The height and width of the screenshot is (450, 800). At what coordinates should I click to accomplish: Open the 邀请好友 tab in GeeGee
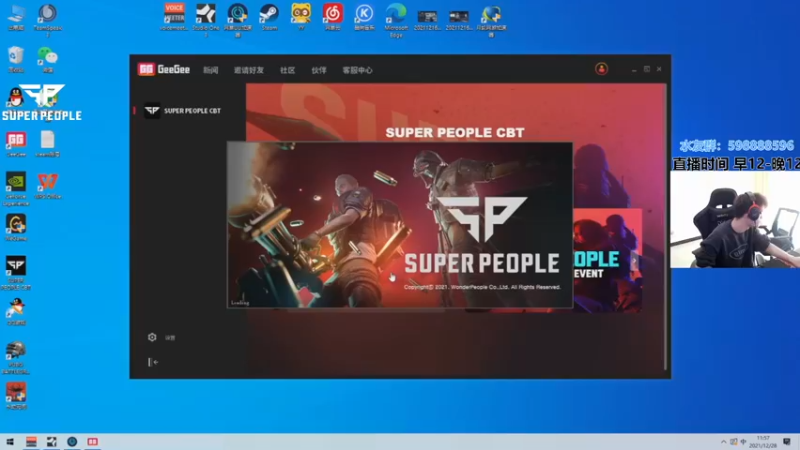[x=248, y=70]
